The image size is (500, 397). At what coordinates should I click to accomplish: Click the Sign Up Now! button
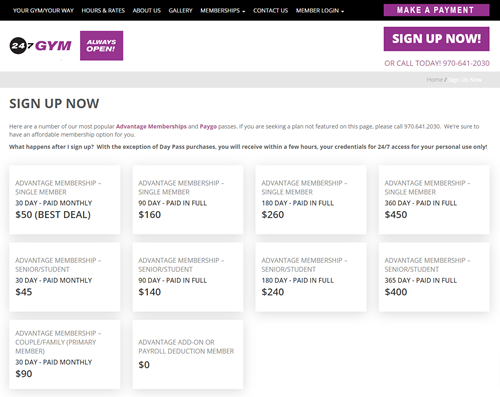(436, 39)
